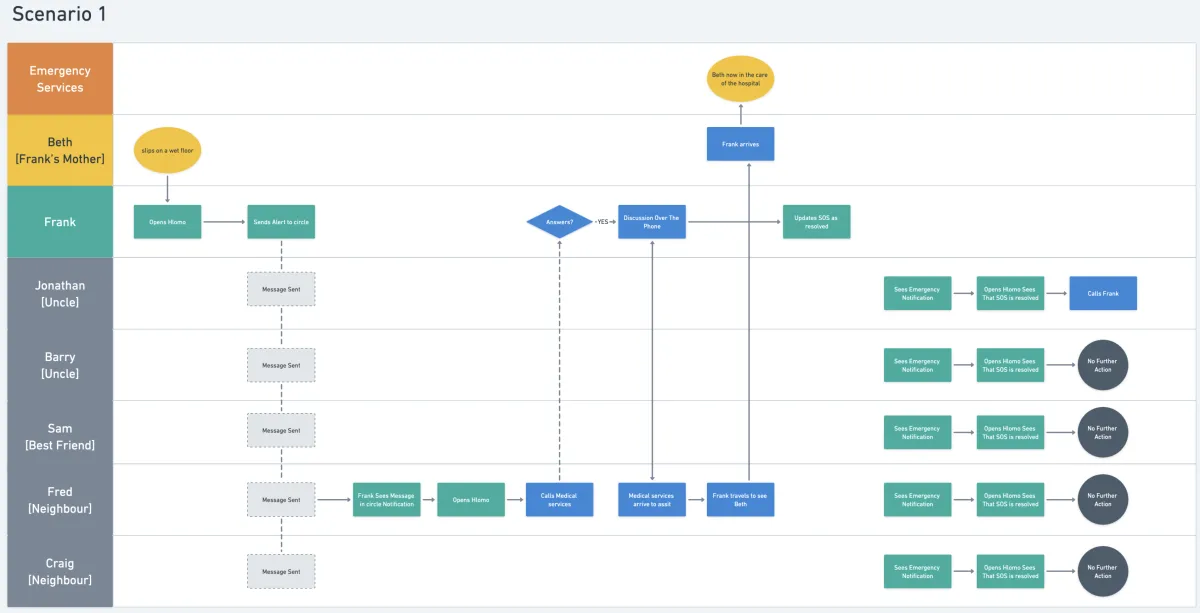Click the 'Medical services arrive to assist' box
This screenshot has height=613, width=1200.
click(x=652, y=500)
